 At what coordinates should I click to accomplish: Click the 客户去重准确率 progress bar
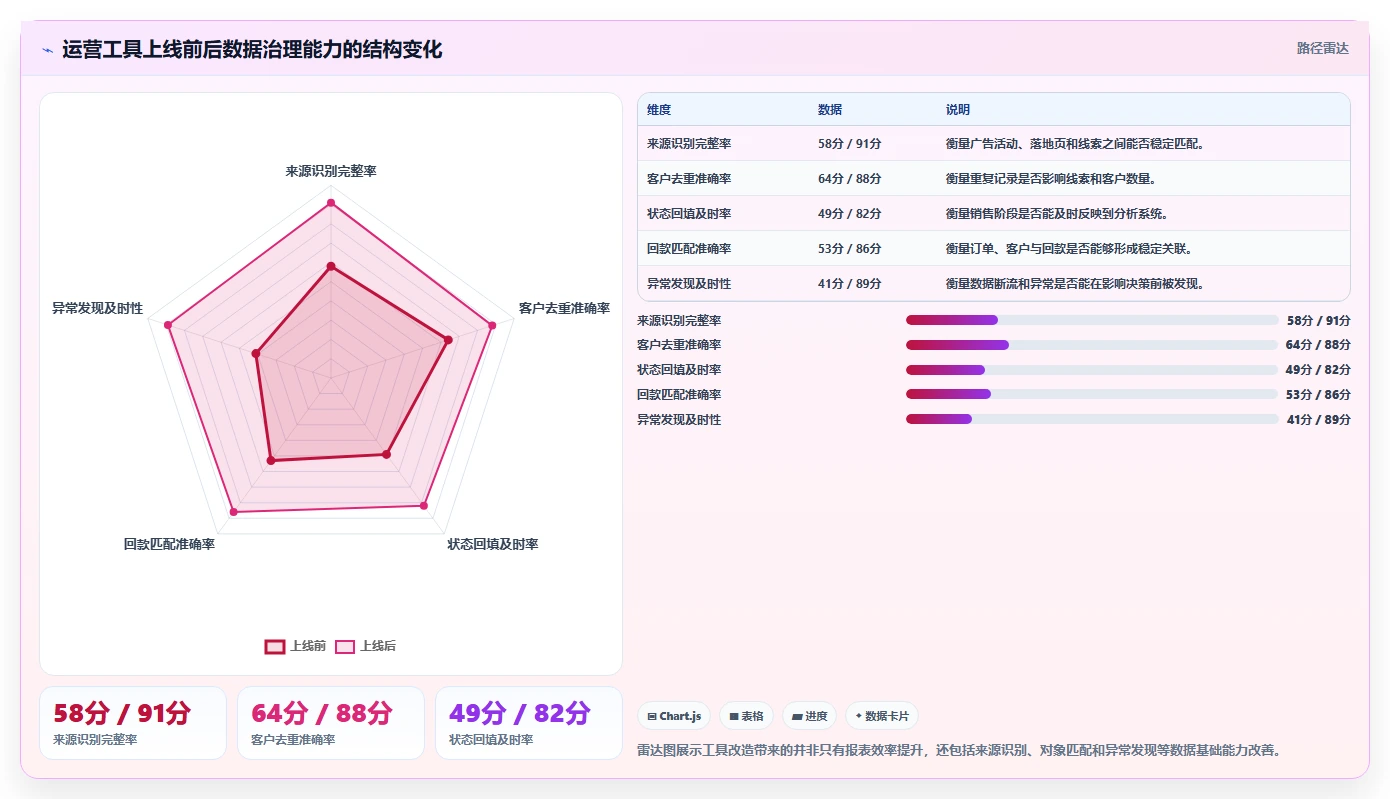pyautogui.click(x=1092, y=345)
